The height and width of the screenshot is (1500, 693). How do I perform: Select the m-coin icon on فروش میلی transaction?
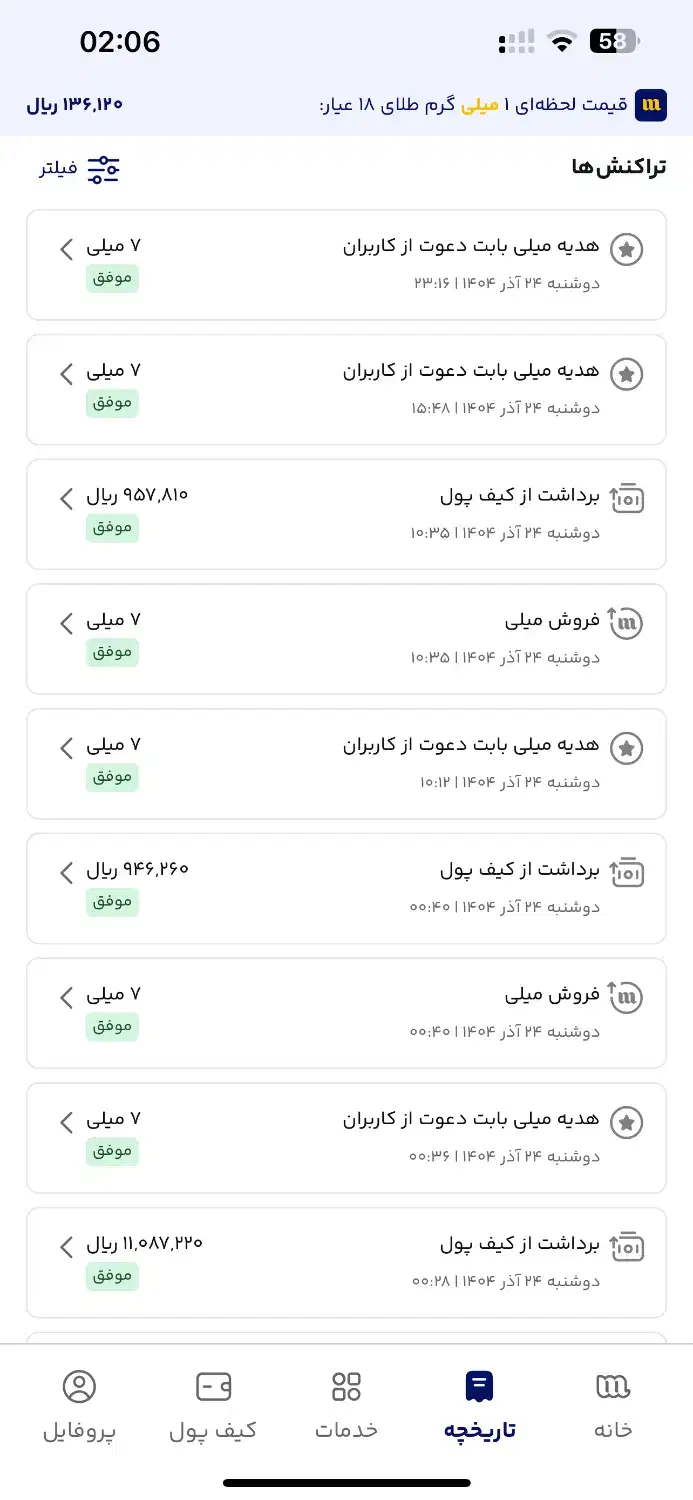(x=627, y=623)
